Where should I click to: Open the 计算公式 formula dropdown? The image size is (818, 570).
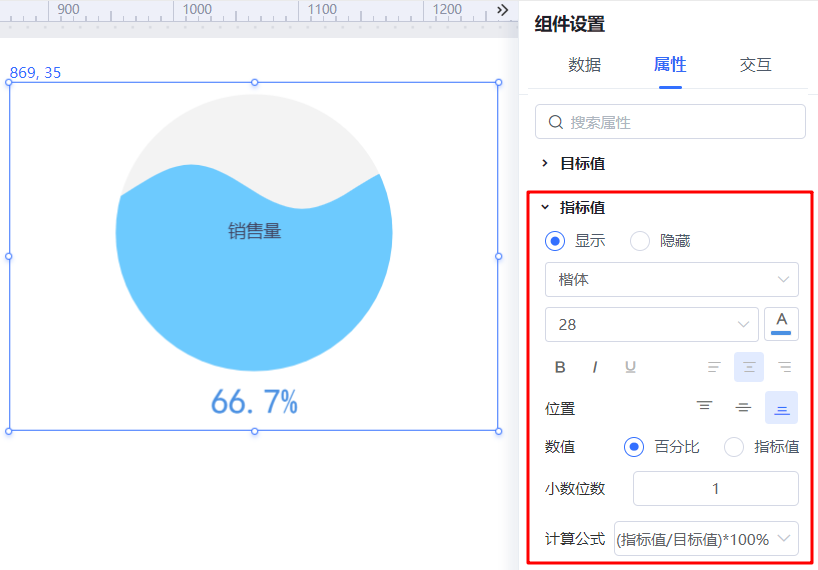(706, 539)
